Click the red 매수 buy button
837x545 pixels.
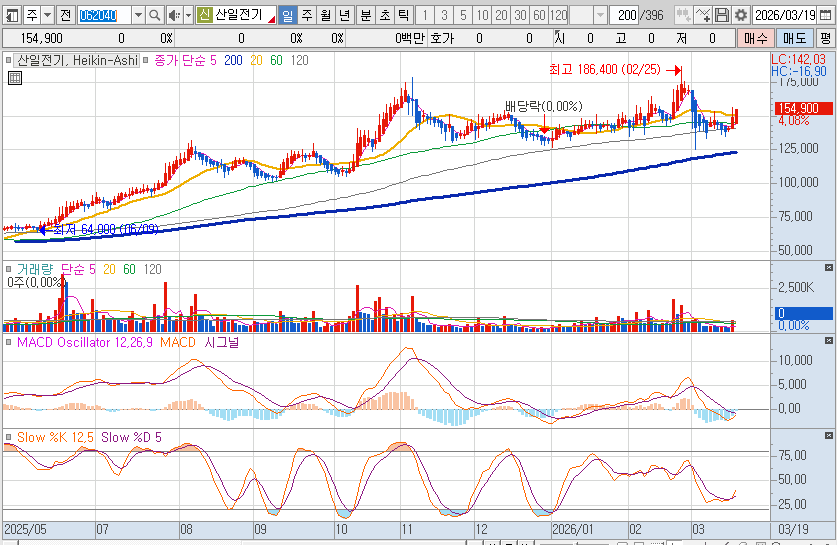point(755,38)
